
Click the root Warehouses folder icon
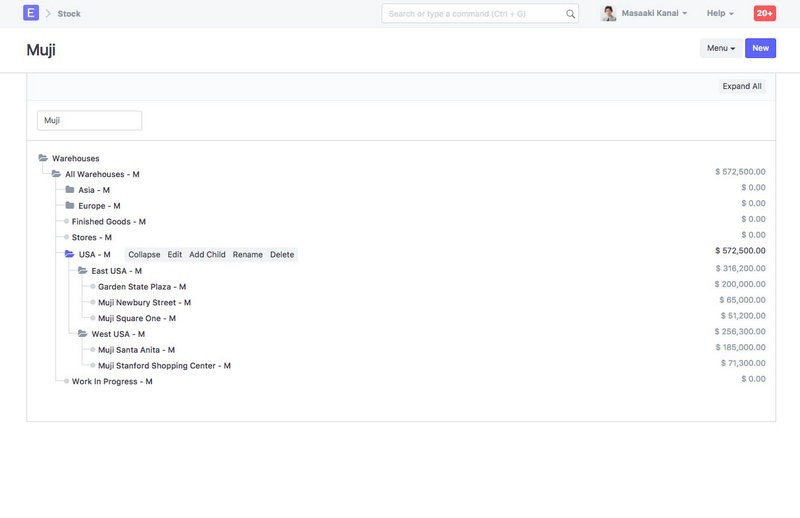(x=43, y=158)
